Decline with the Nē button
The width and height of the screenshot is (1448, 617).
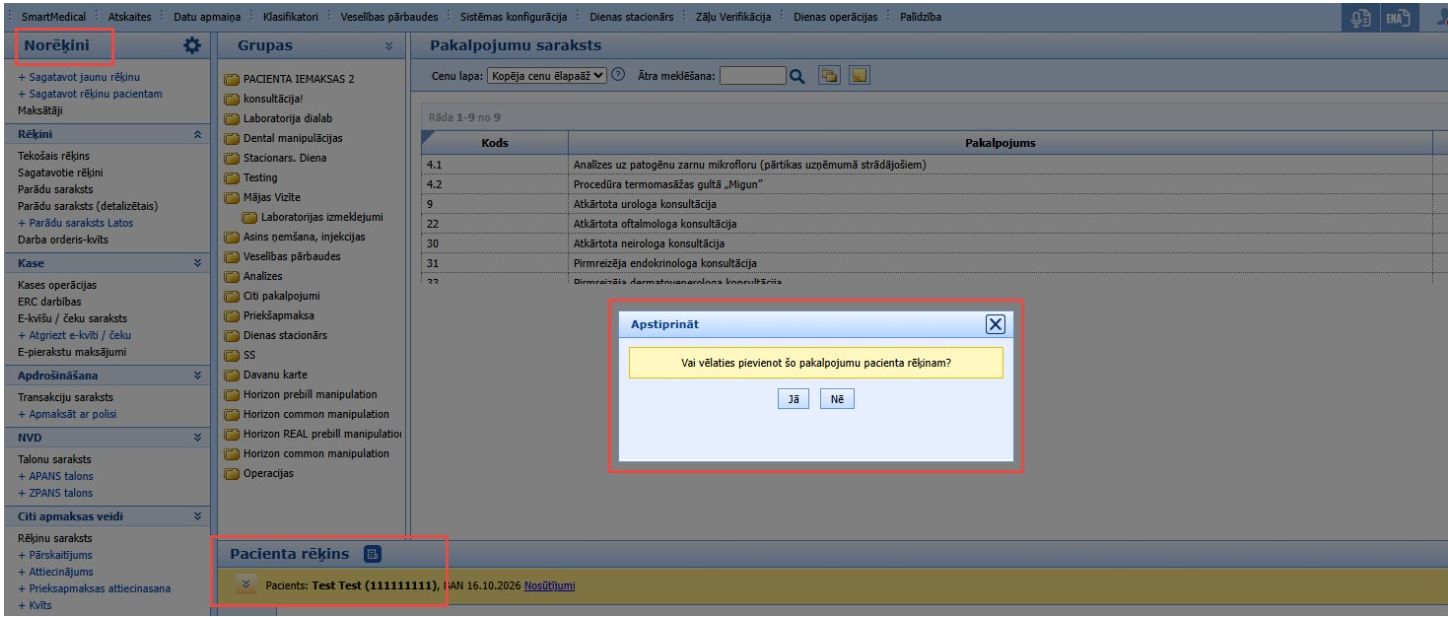tap(838, 399)
